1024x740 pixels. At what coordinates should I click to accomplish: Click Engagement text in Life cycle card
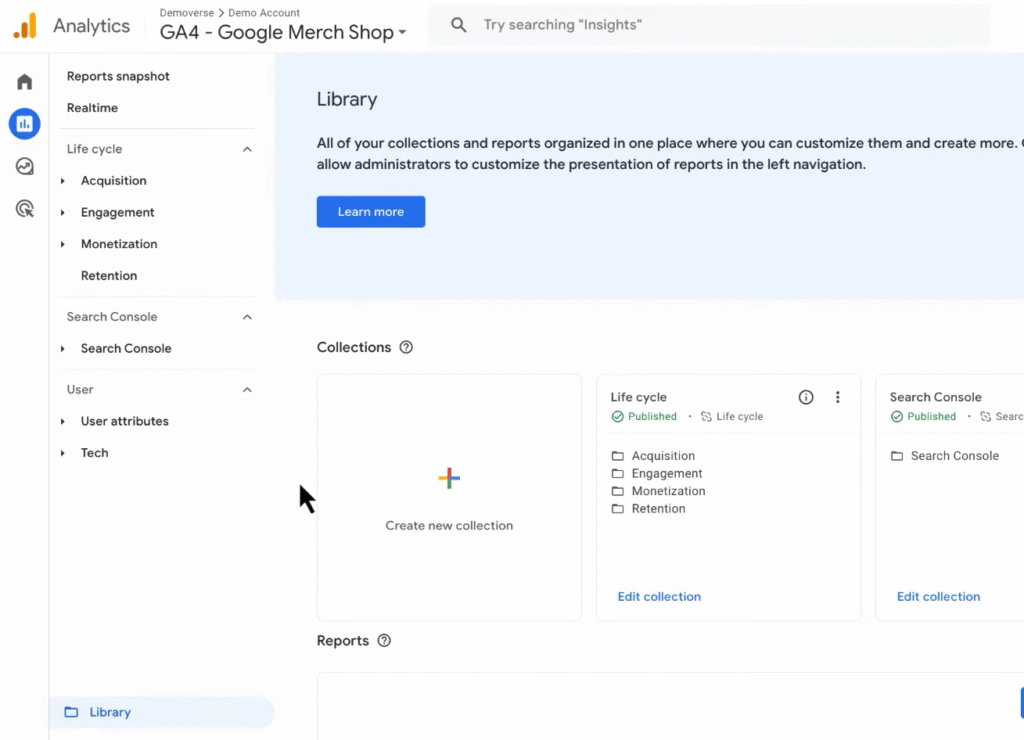point(667,474)
